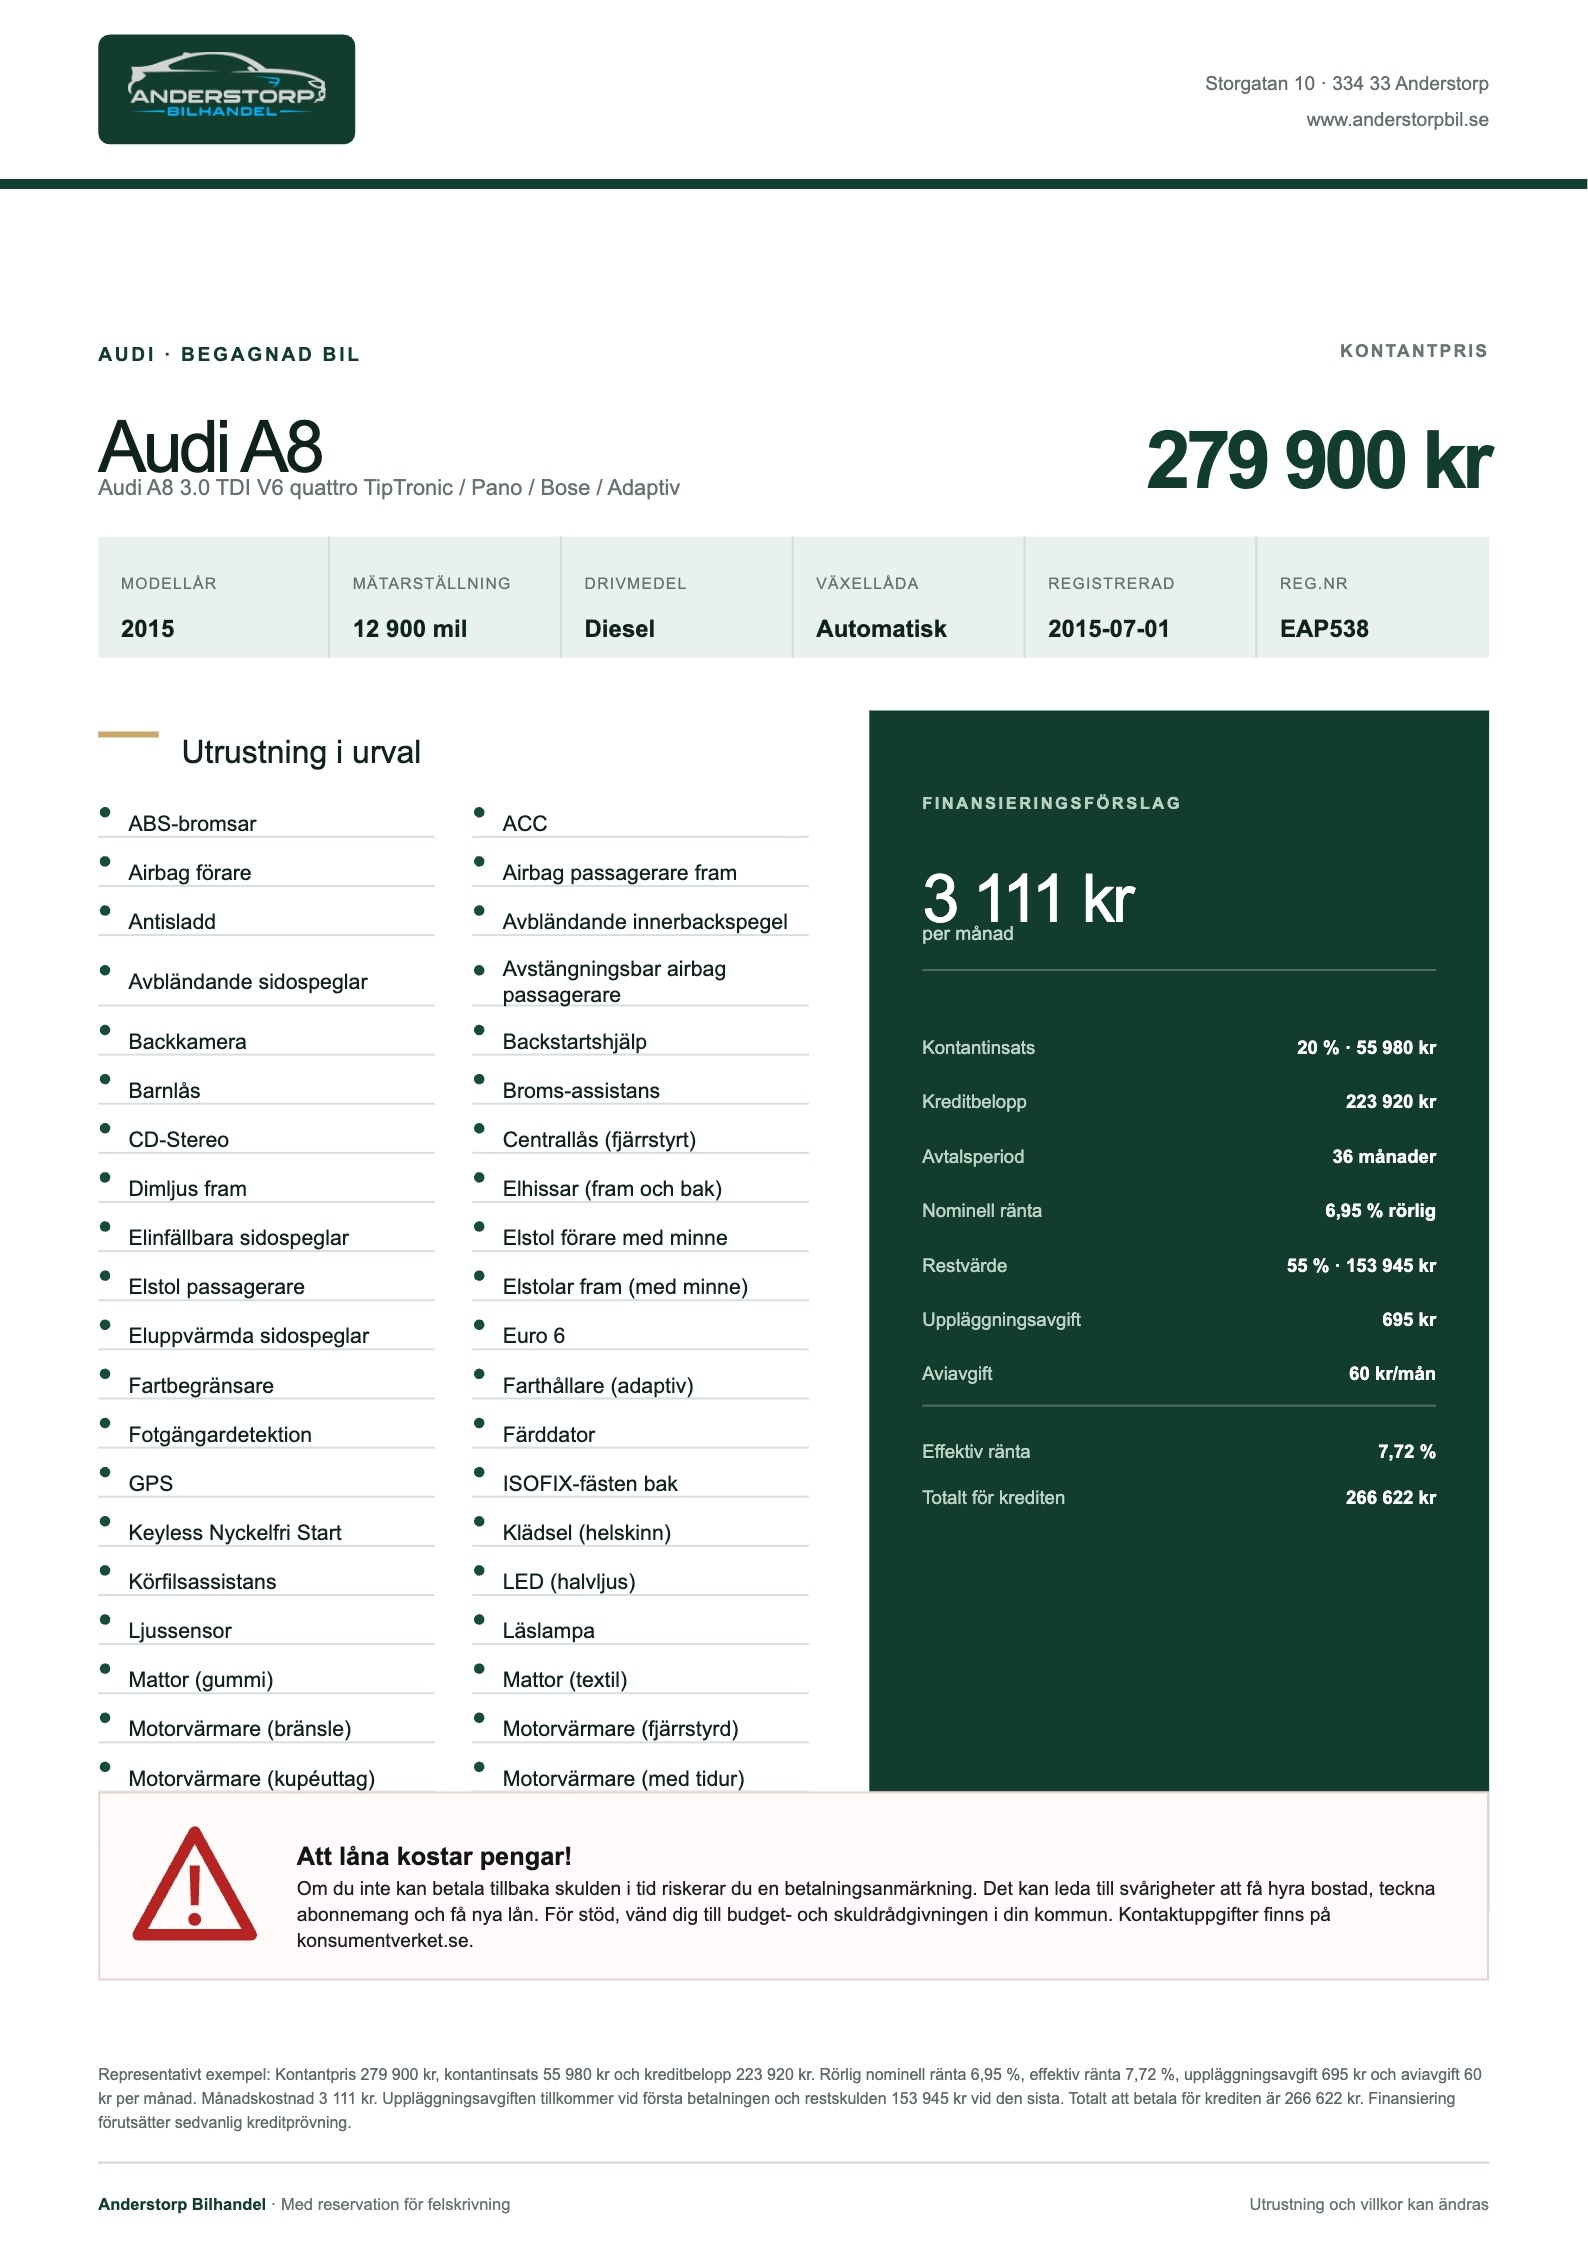Click the equipment item Backkamera
1588x2246 pixels.
tap(187, 1042)
